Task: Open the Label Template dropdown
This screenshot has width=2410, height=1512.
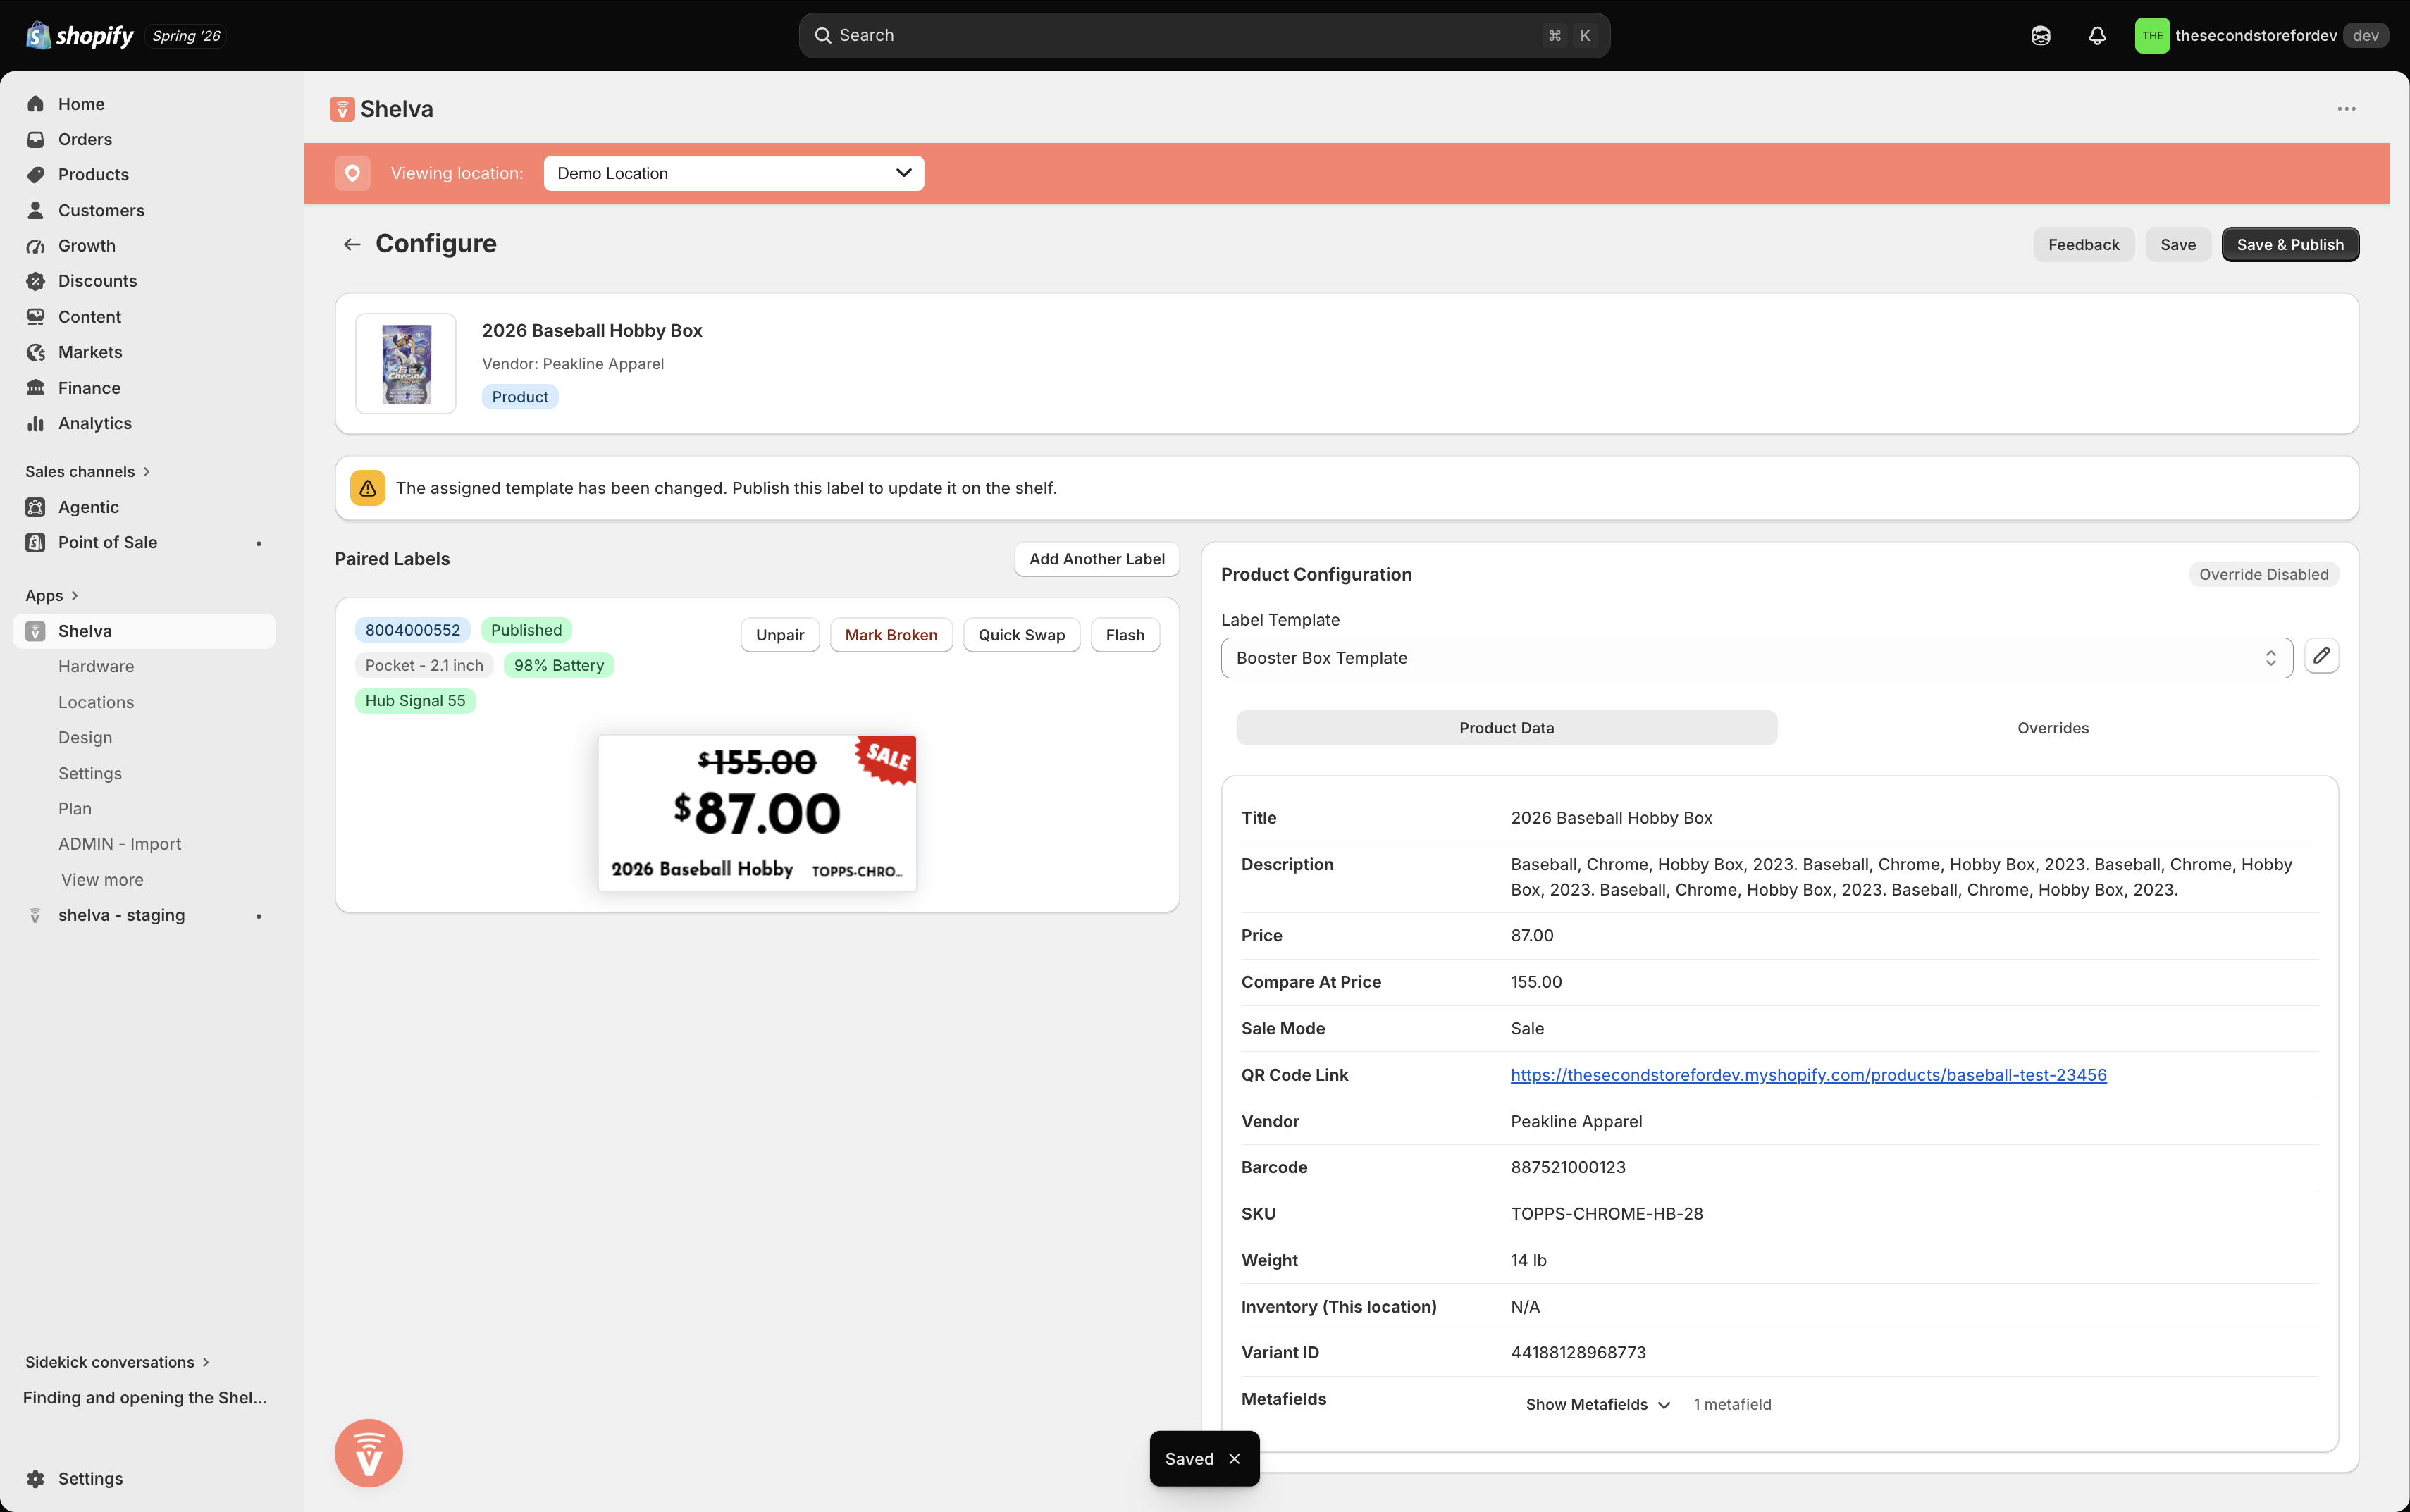Action: [1756, 658]
